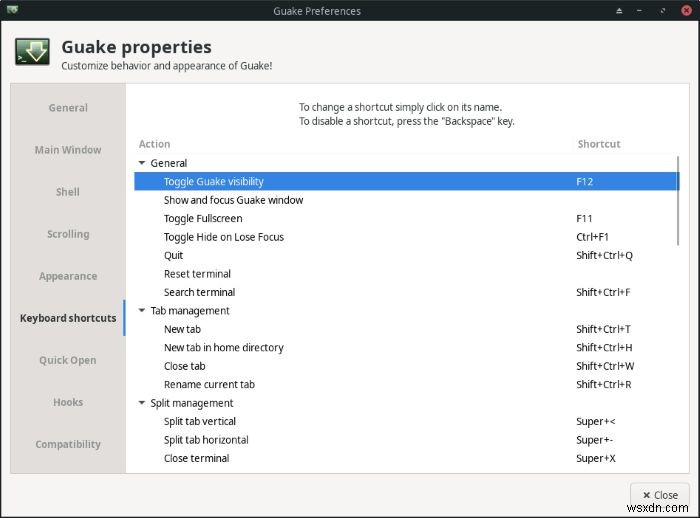Select the Search terminal action
This screenshot has width=700, height=518.
[406, 292]
